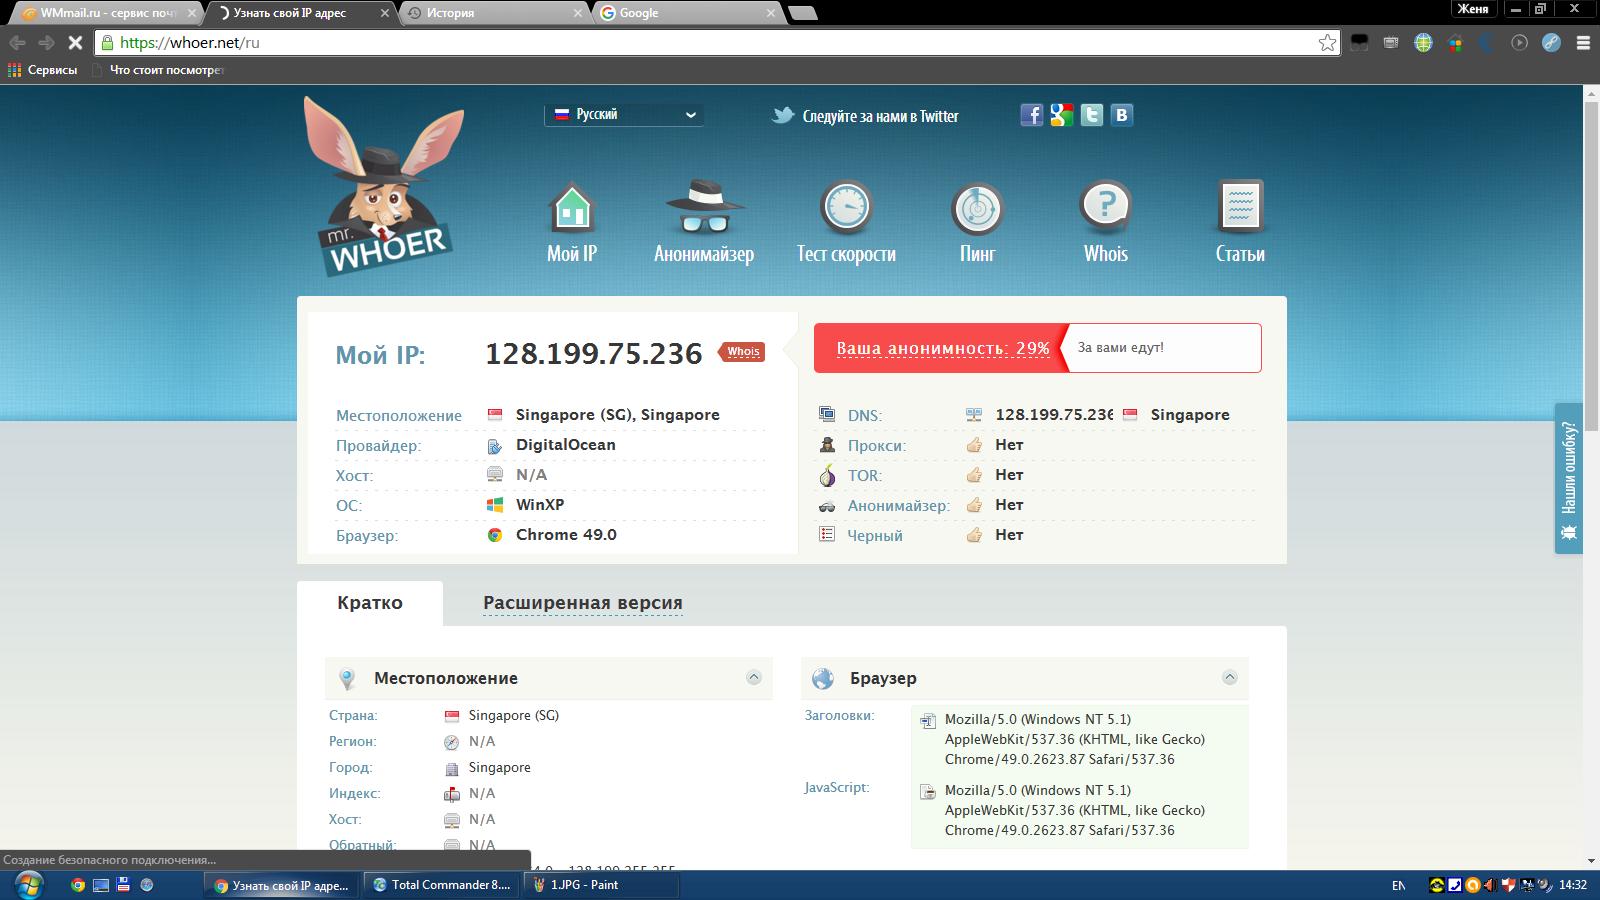Click the Женя profile button
Image resolution: width=1600 pixels, height=900 pixels.
click(1473, 9)
